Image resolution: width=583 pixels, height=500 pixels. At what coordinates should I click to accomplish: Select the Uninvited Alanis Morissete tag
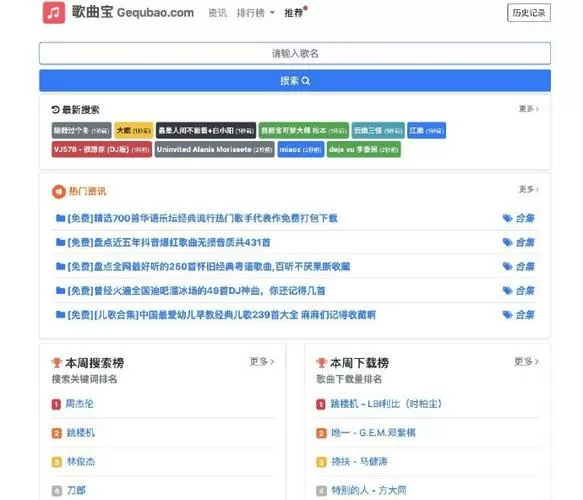(x=215, y=149)
